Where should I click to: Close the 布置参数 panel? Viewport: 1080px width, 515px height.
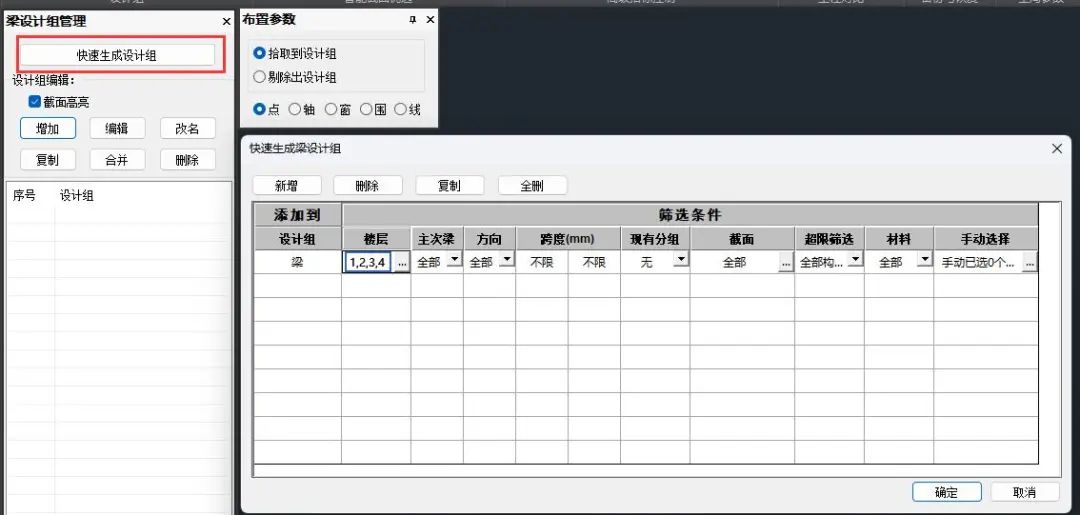(430, 20)
